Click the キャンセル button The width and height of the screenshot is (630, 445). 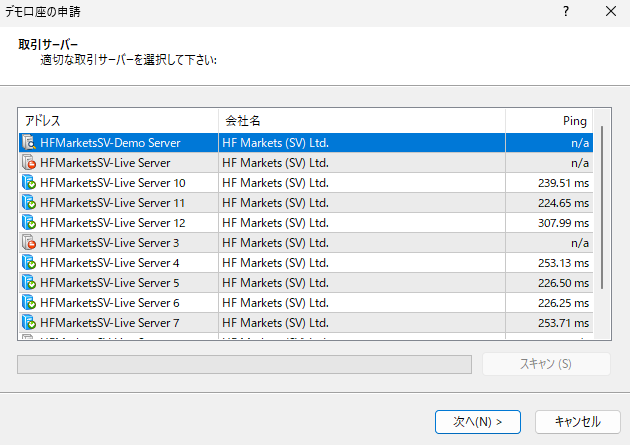tap(578, 422)
